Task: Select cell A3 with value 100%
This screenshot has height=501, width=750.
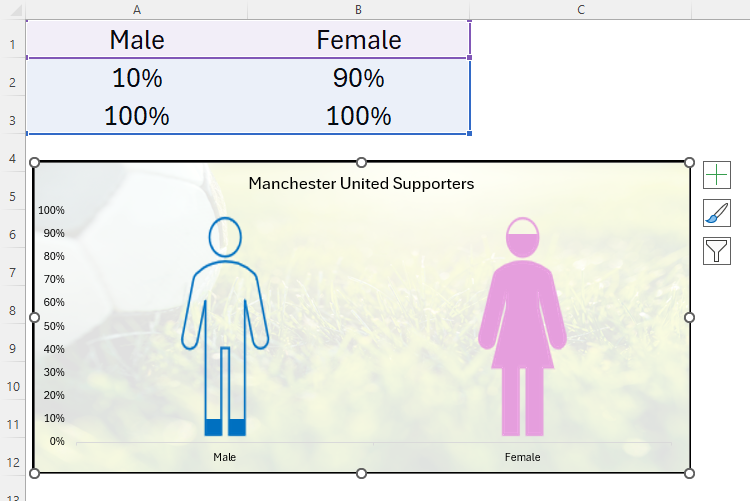Action: [x=137, y=115]
